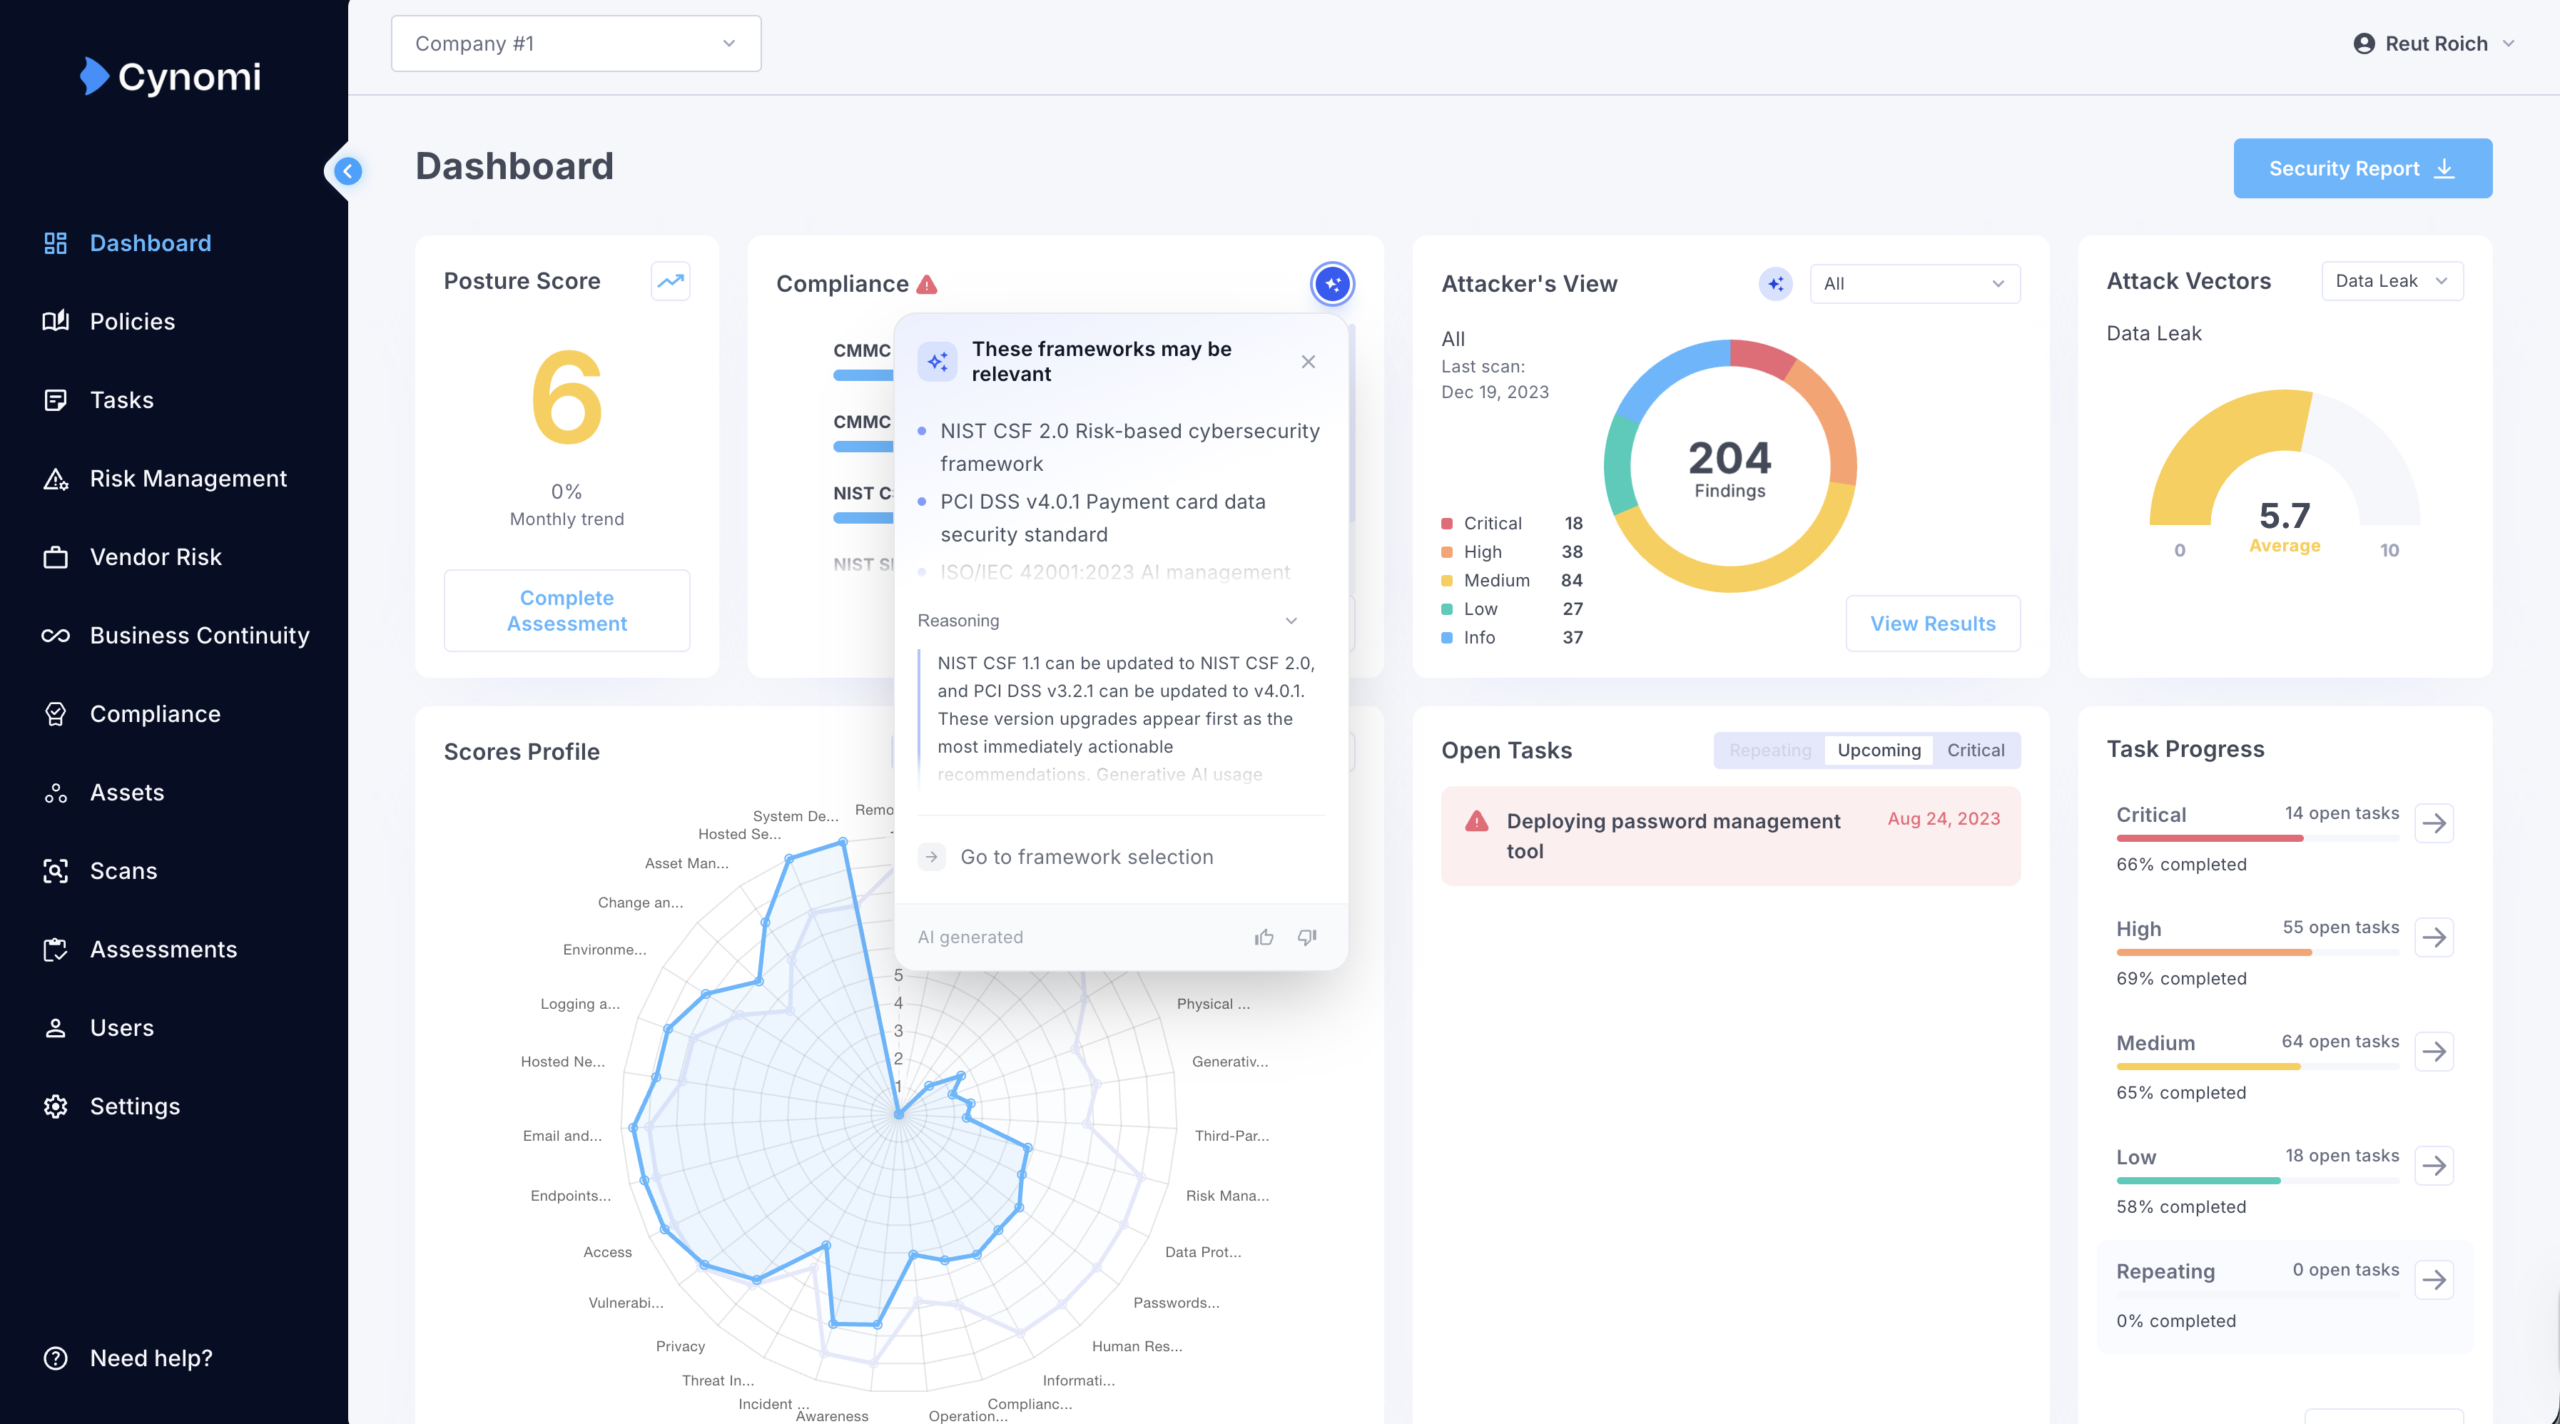
Task: Click the Assessments clipboard icon
Action: (56, 950)
